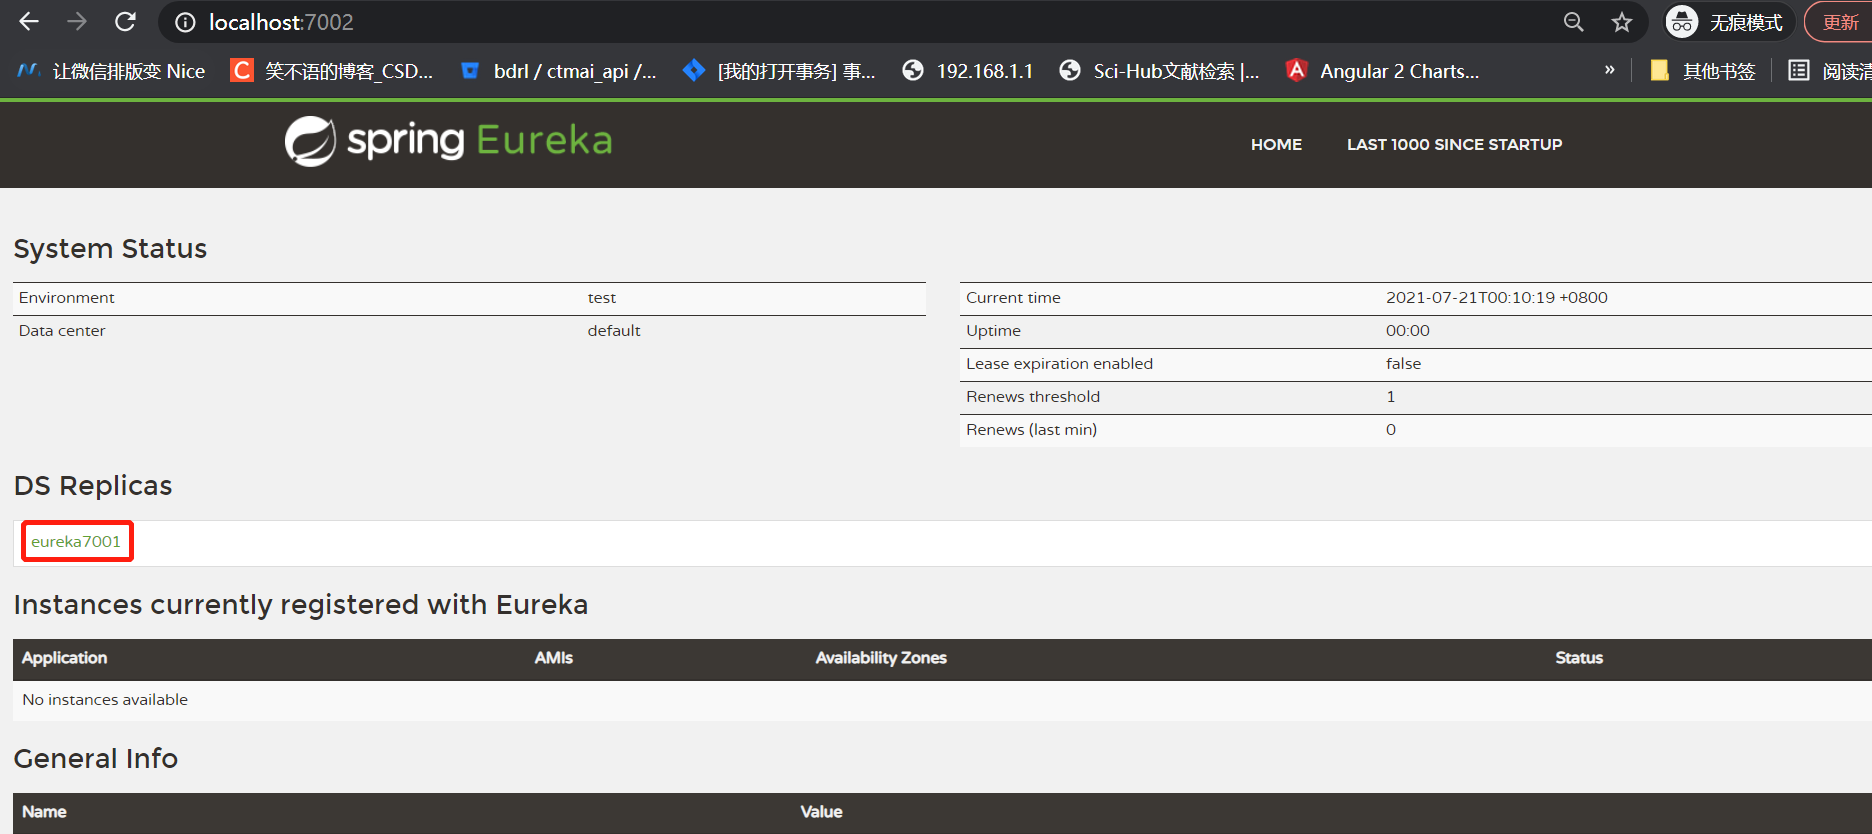Click the zoom magnifier icon in address bar

click(x=1573, y=22)
